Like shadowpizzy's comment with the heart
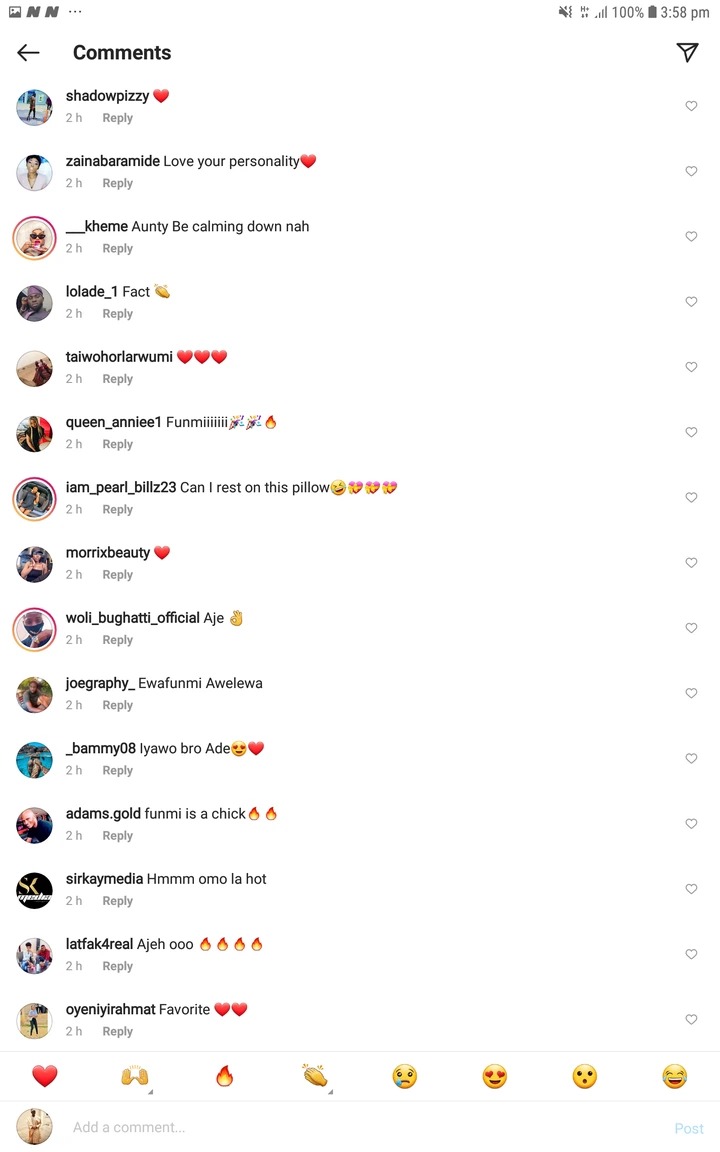Viewport: 720px width, 1152px height. (691, 106)
